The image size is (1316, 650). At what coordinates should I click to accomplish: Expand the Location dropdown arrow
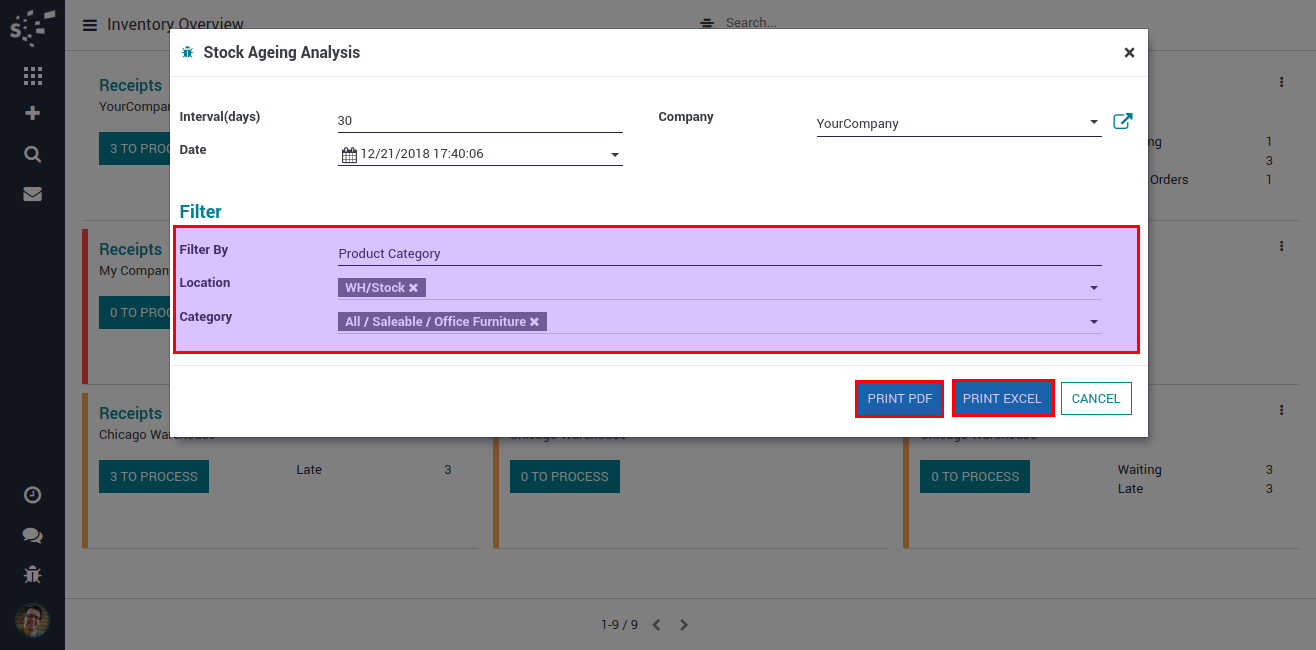tap(1094, 288)
